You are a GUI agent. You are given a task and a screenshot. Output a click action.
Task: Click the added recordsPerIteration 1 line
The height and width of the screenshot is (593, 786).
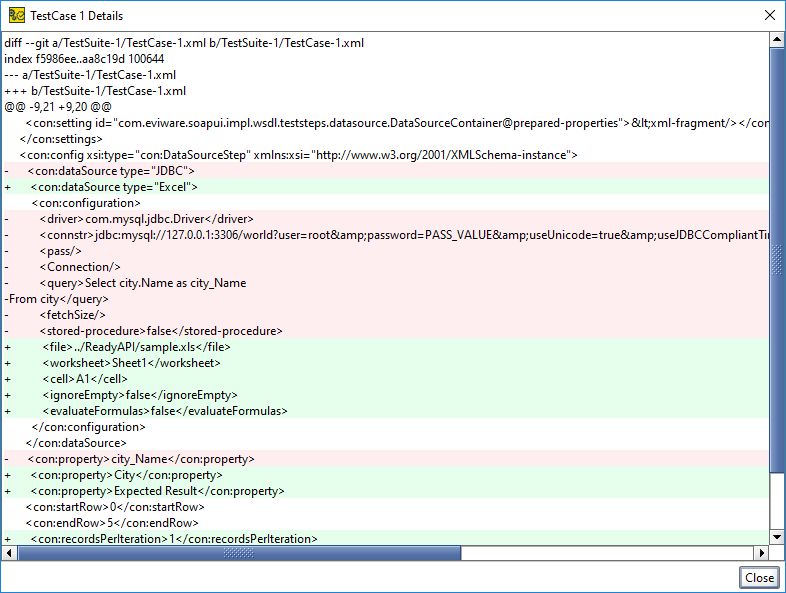click(x=385, y=538)
